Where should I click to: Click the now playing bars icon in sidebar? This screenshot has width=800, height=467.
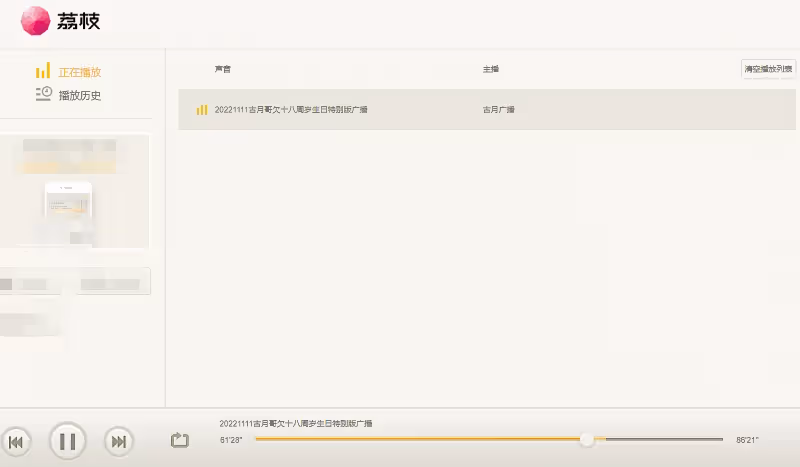coord(43,70)
